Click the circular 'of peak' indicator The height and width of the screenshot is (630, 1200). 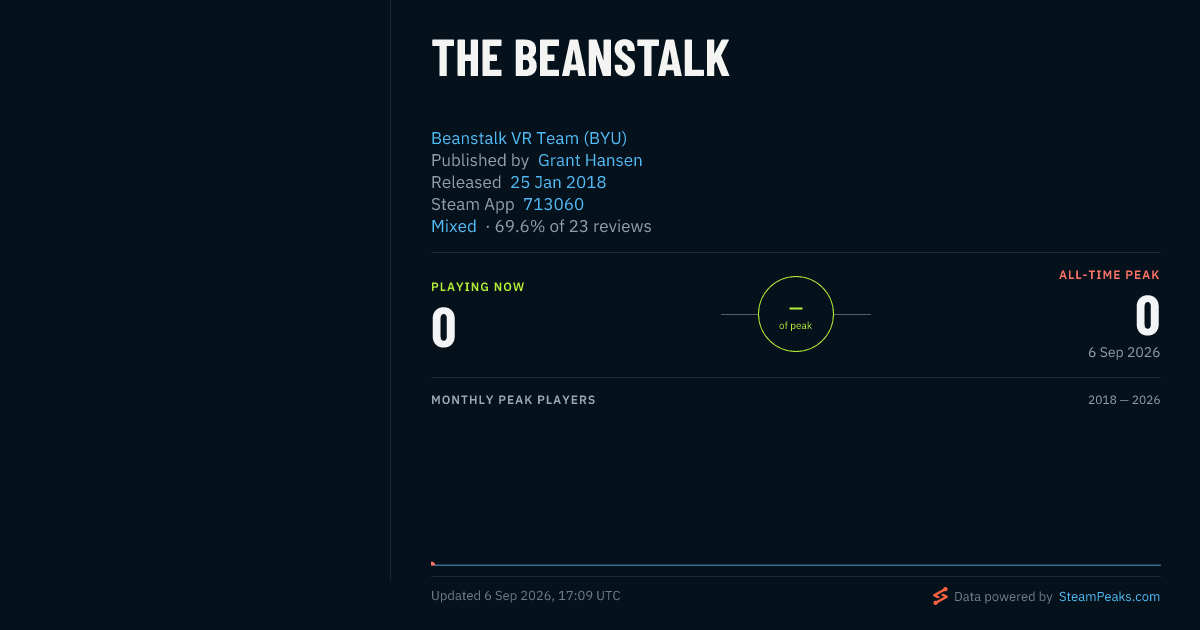point(796,314)
